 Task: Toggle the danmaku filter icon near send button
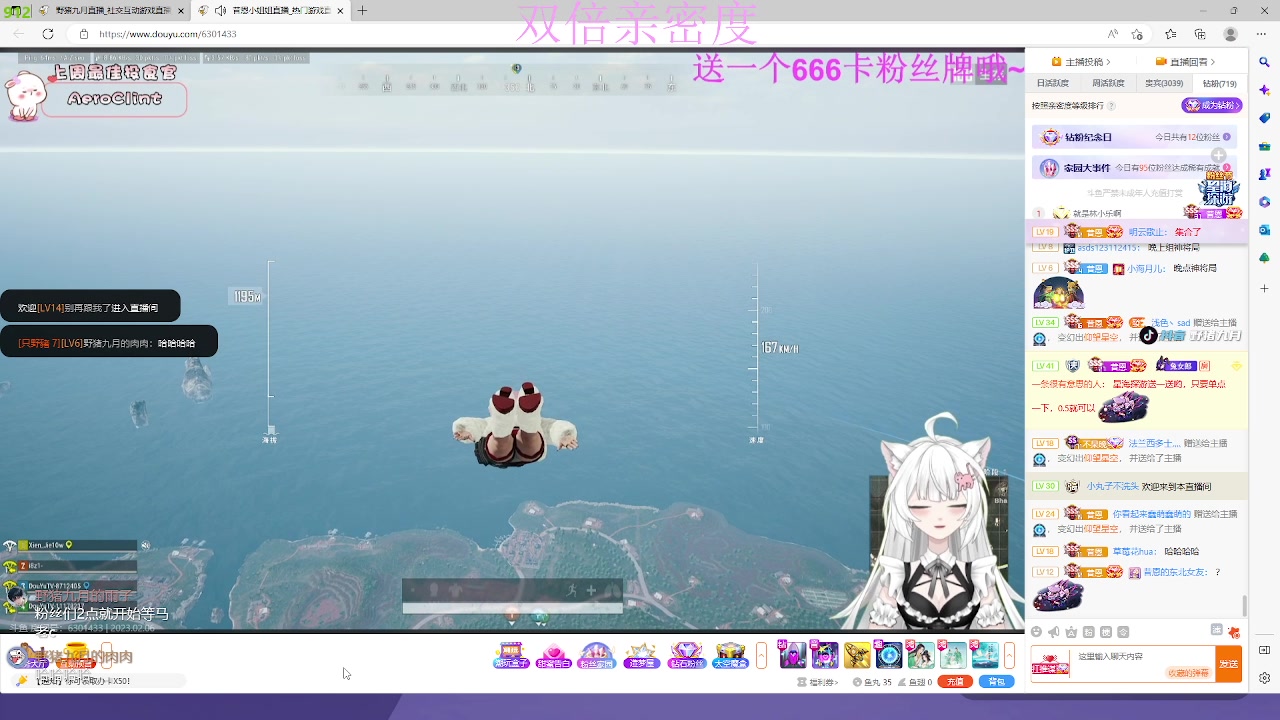1217,631
